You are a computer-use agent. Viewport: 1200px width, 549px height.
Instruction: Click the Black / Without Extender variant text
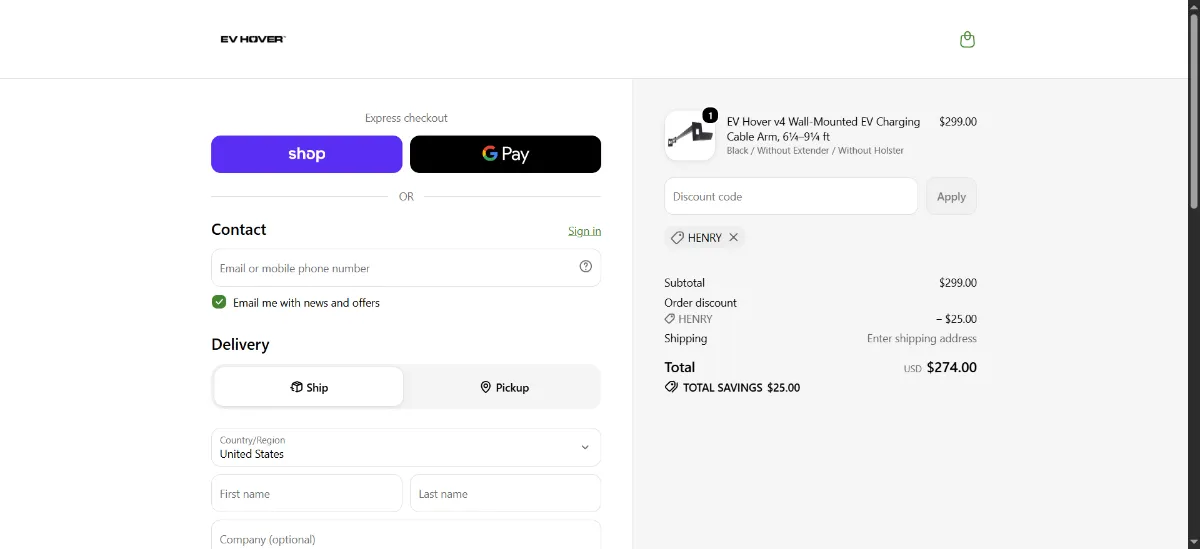[x=815, y=151]
